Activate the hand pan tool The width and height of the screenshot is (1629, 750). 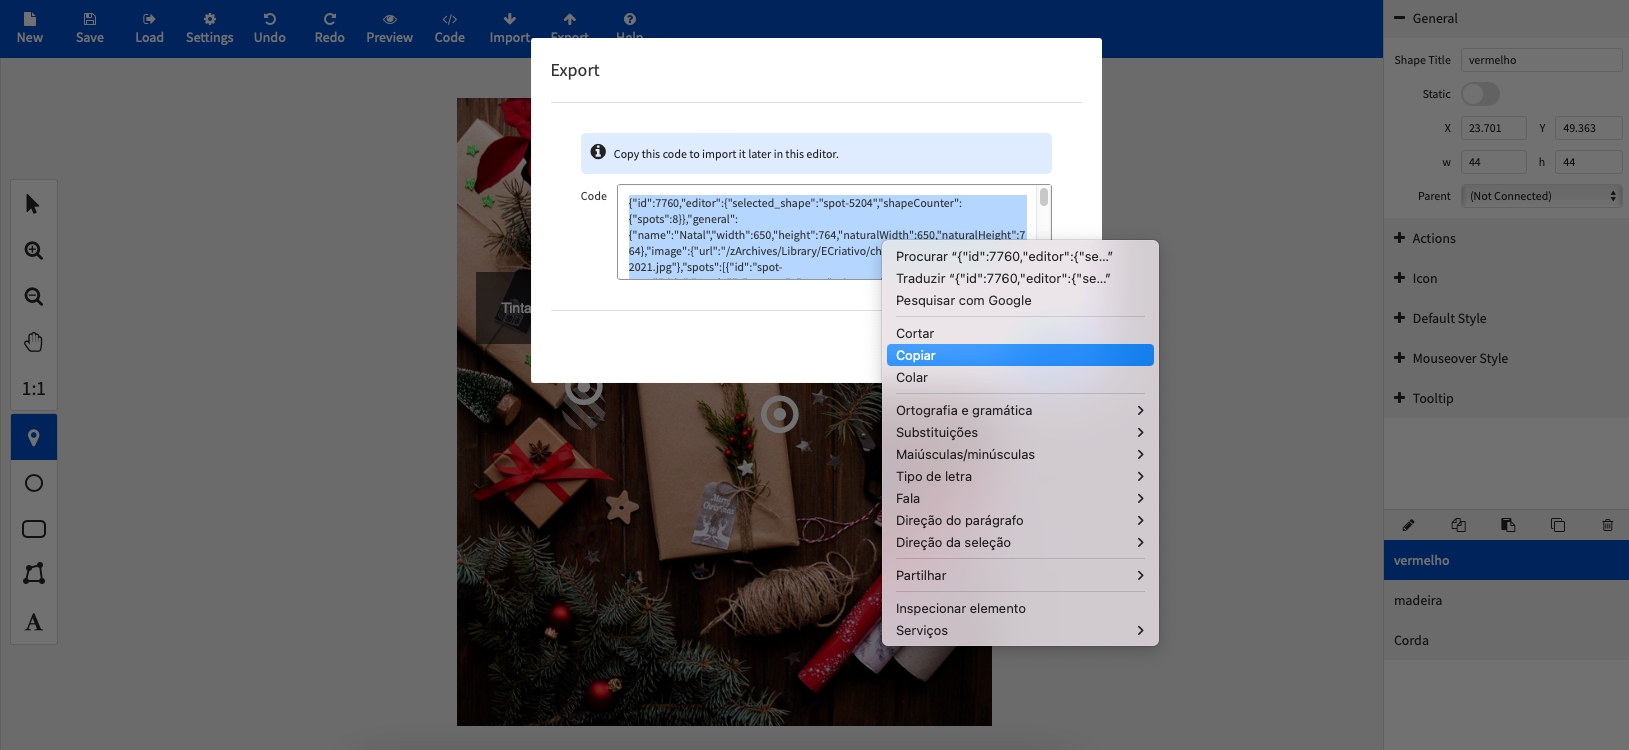click(x=33, y=342)
